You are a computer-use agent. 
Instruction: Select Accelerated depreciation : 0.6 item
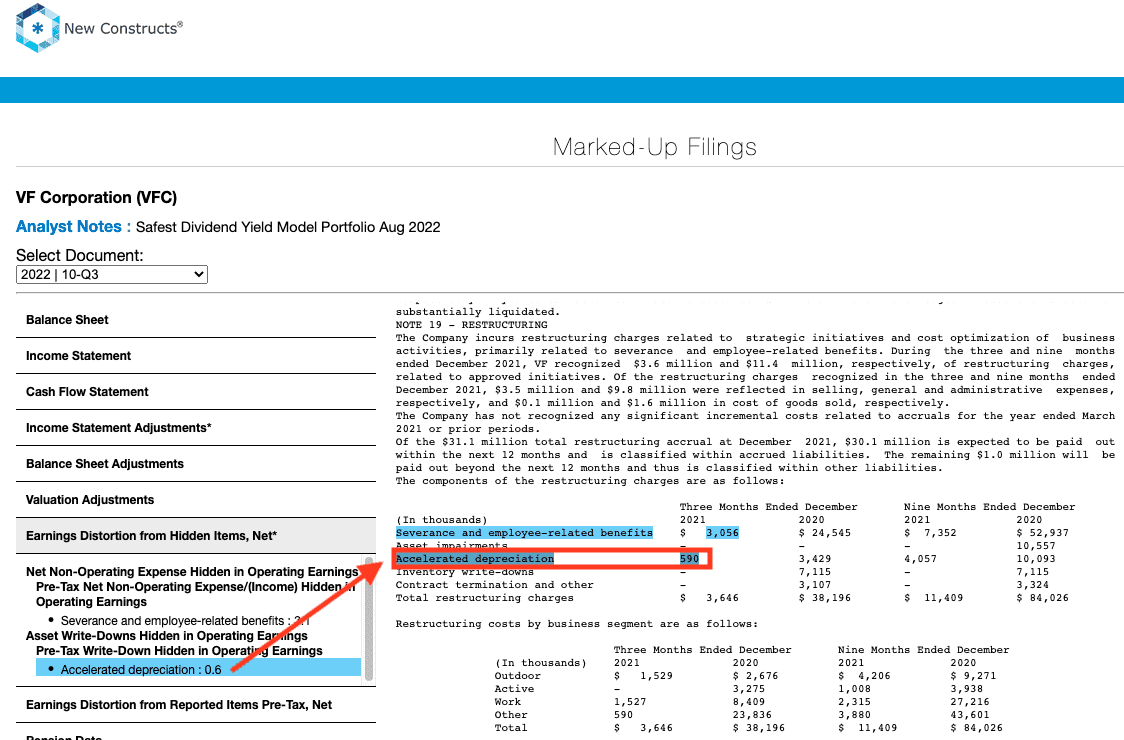click(199, 670)
